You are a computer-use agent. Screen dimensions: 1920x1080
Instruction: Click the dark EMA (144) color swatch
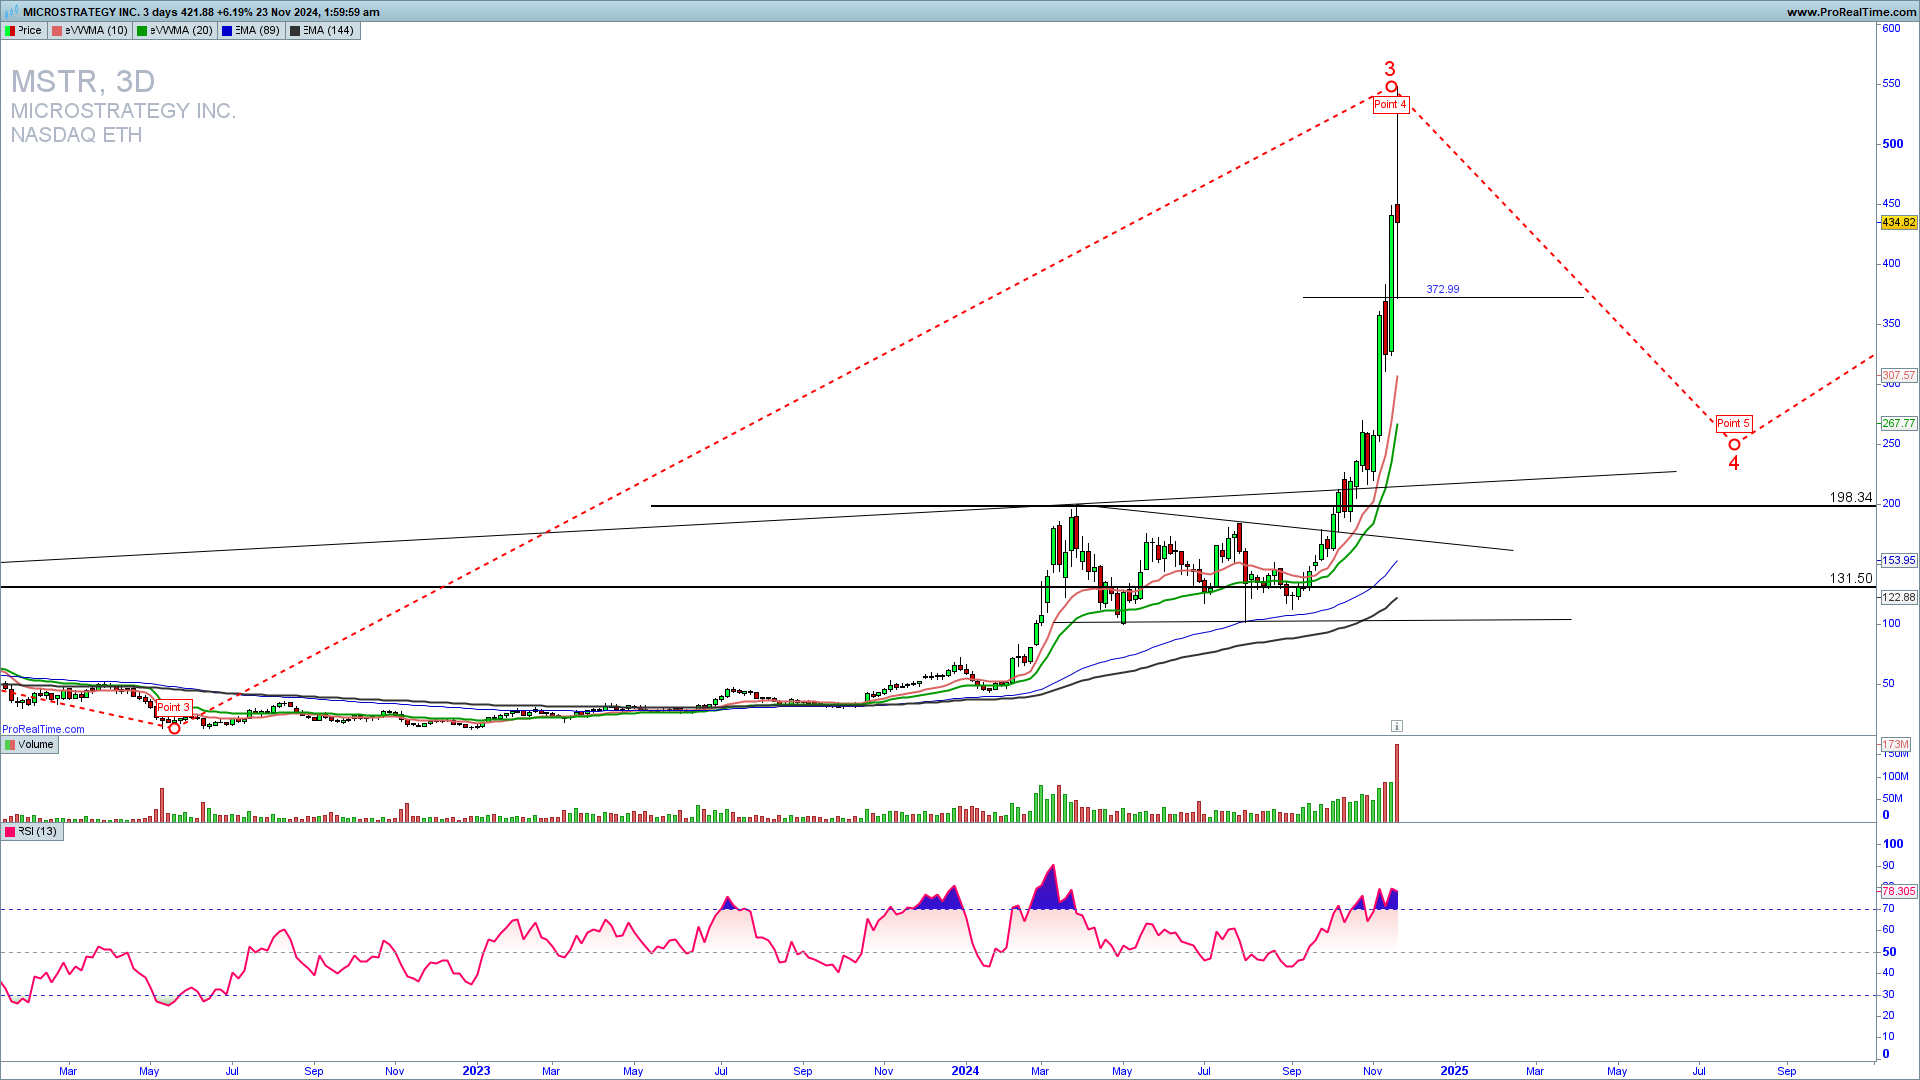[x=294, y=31]
